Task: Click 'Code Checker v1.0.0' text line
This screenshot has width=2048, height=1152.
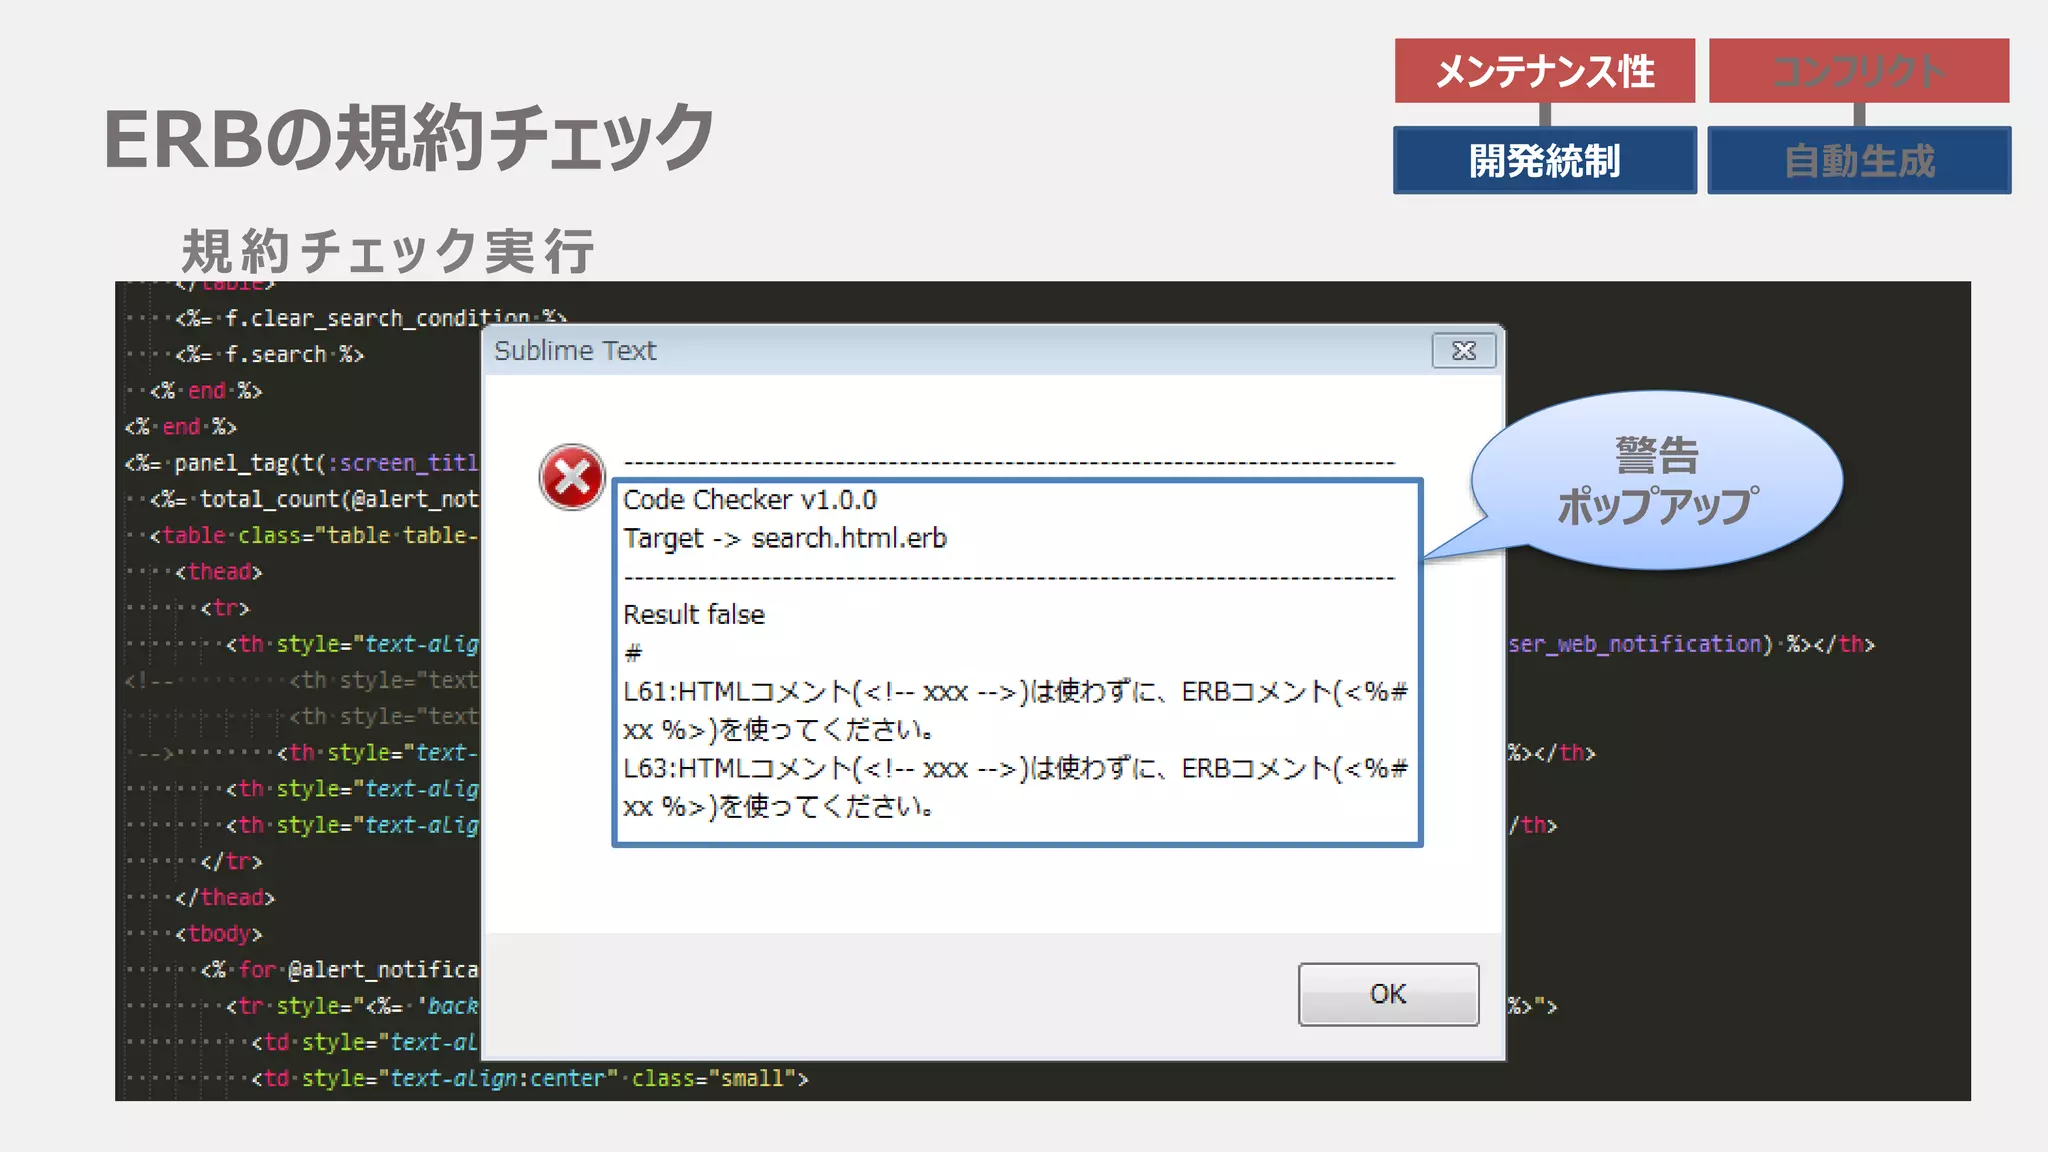Action: [x=750, y=500]
